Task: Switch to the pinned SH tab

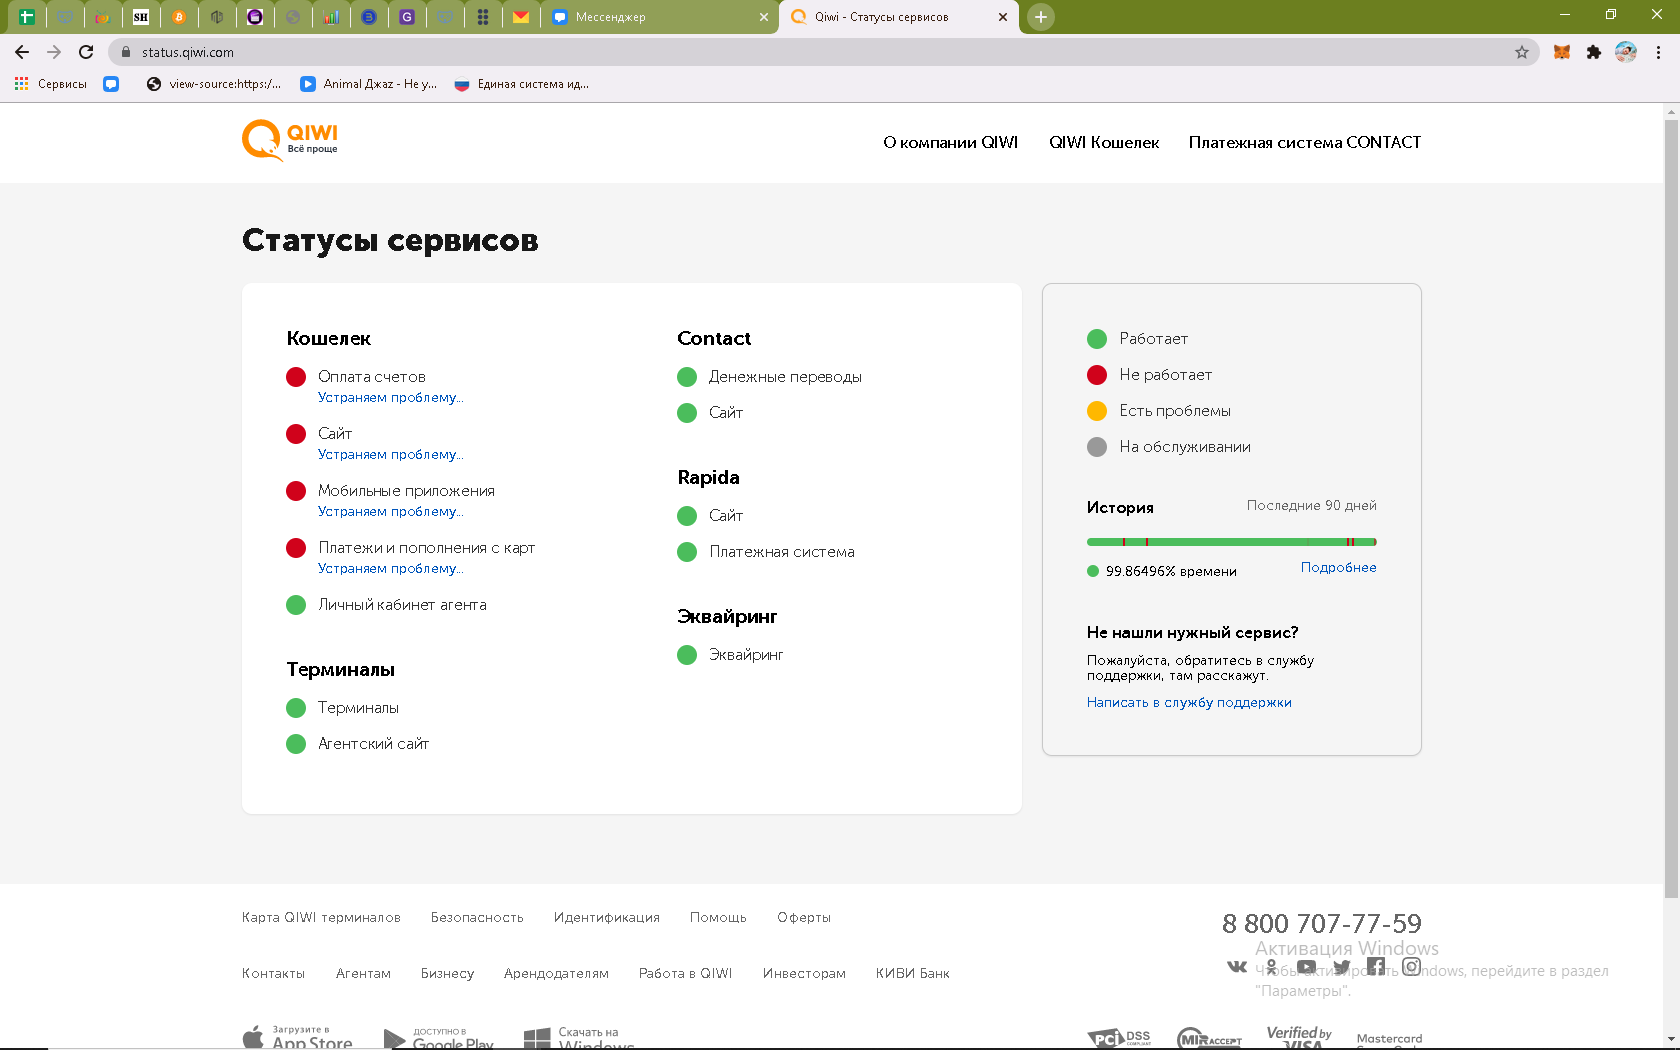Action: (141, 17)
